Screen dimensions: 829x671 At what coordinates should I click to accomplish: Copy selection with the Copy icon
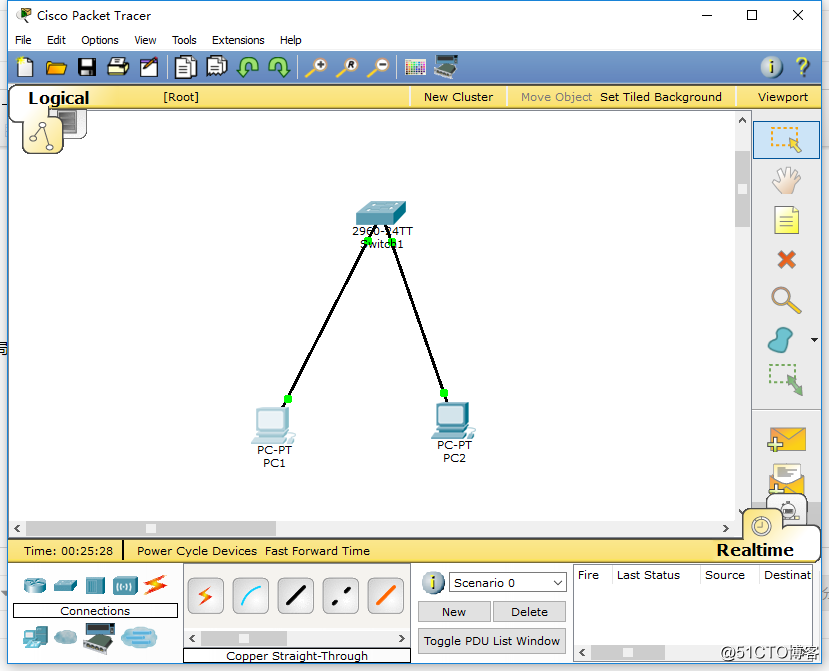186,67
